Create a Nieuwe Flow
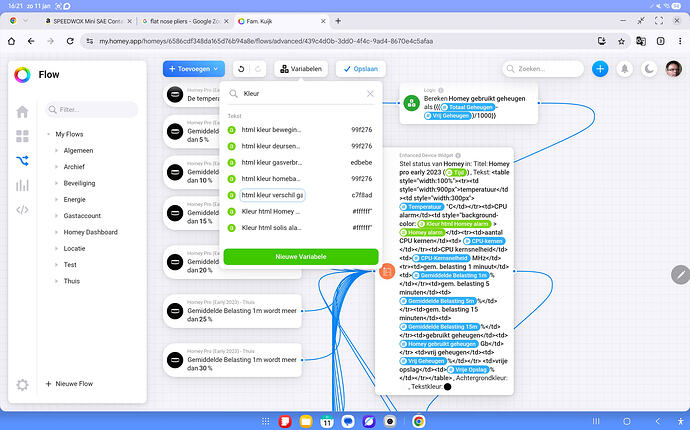The height and width of the screenshot is (430, 690). pyautogui.click(x=70, y=384)
